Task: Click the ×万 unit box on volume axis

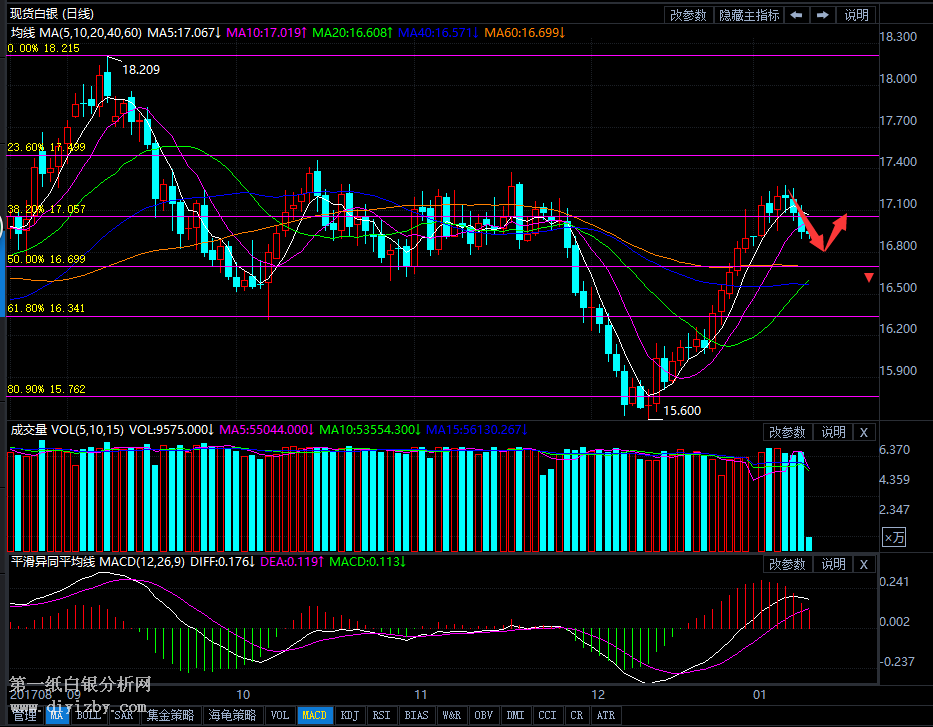Action: 894,538
